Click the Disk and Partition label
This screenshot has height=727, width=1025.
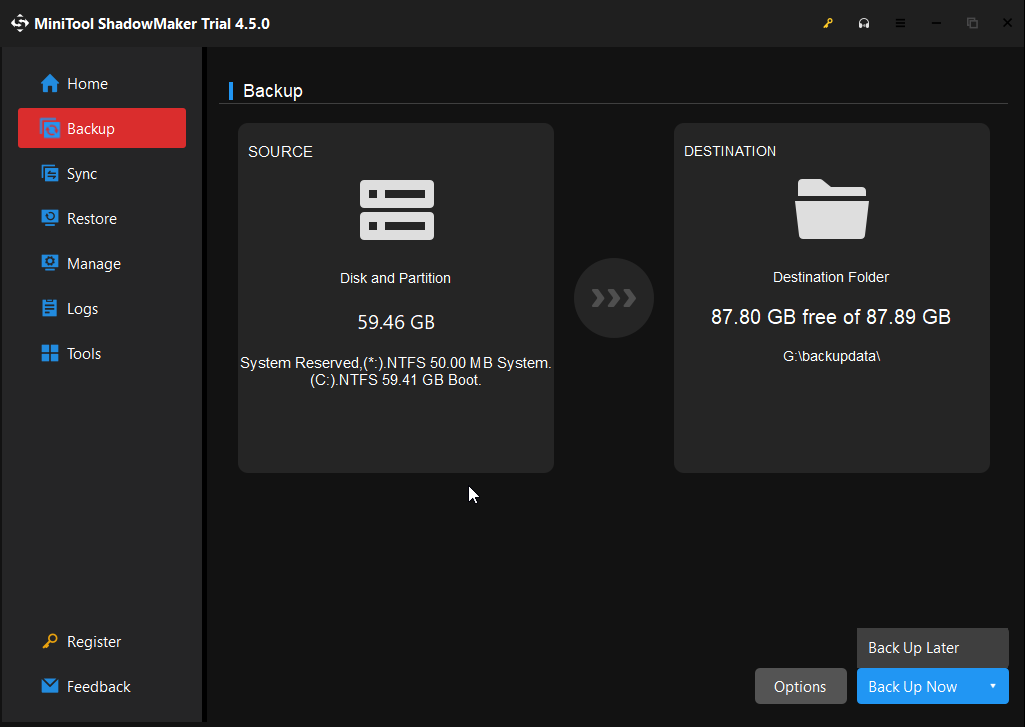395,278
